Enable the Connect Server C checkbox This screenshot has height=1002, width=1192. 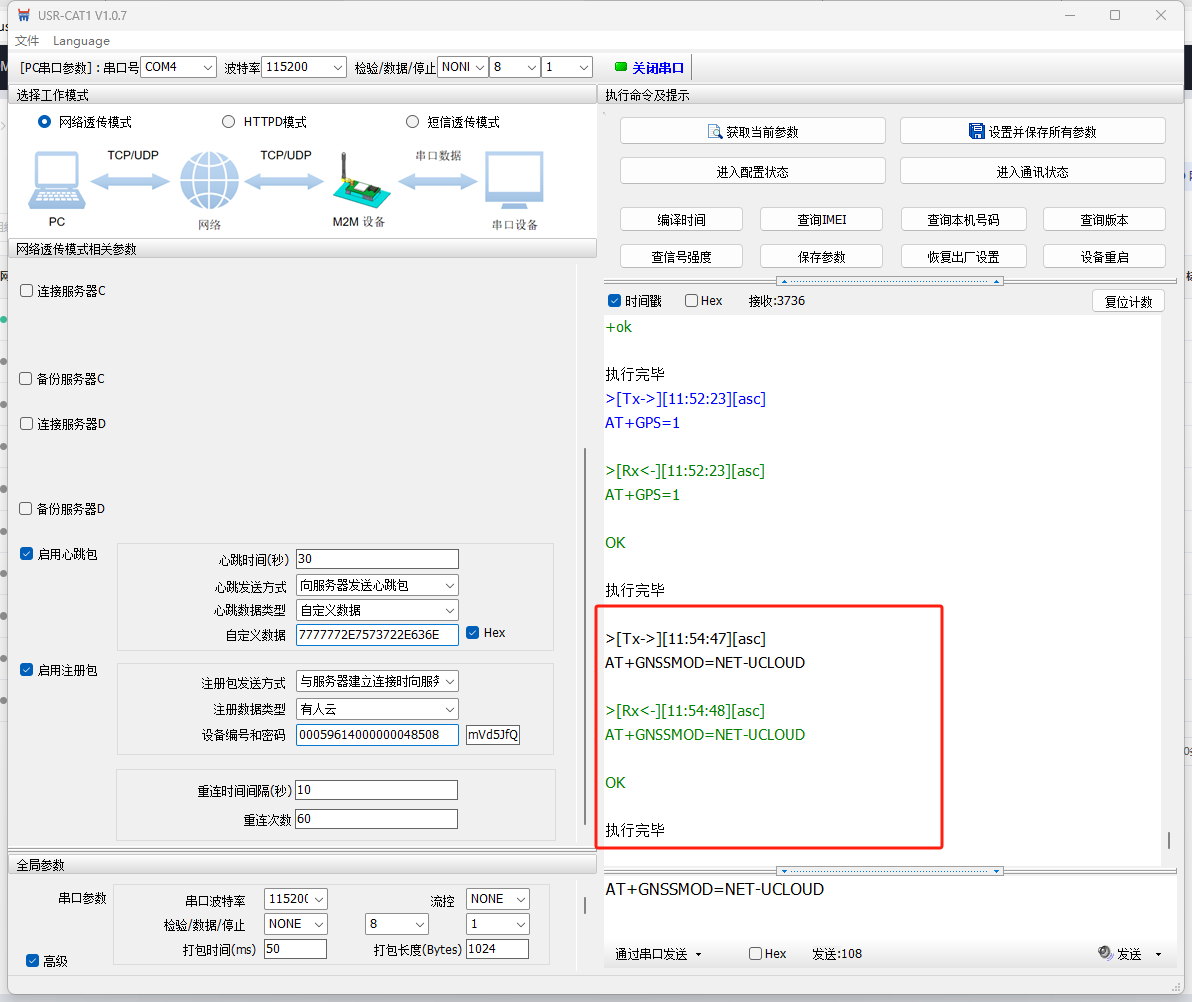(x=27, y=291)
